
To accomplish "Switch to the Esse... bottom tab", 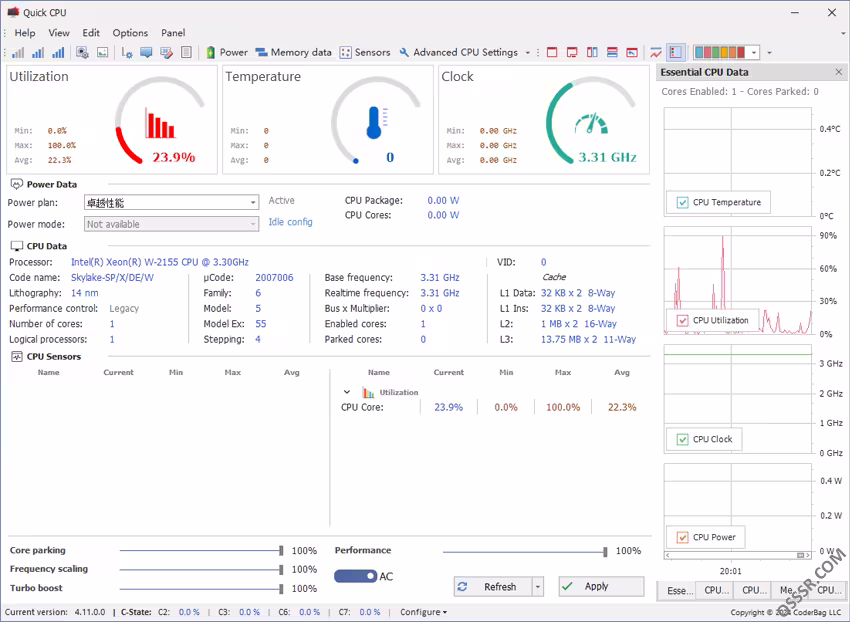I will [x=679, y=590].
